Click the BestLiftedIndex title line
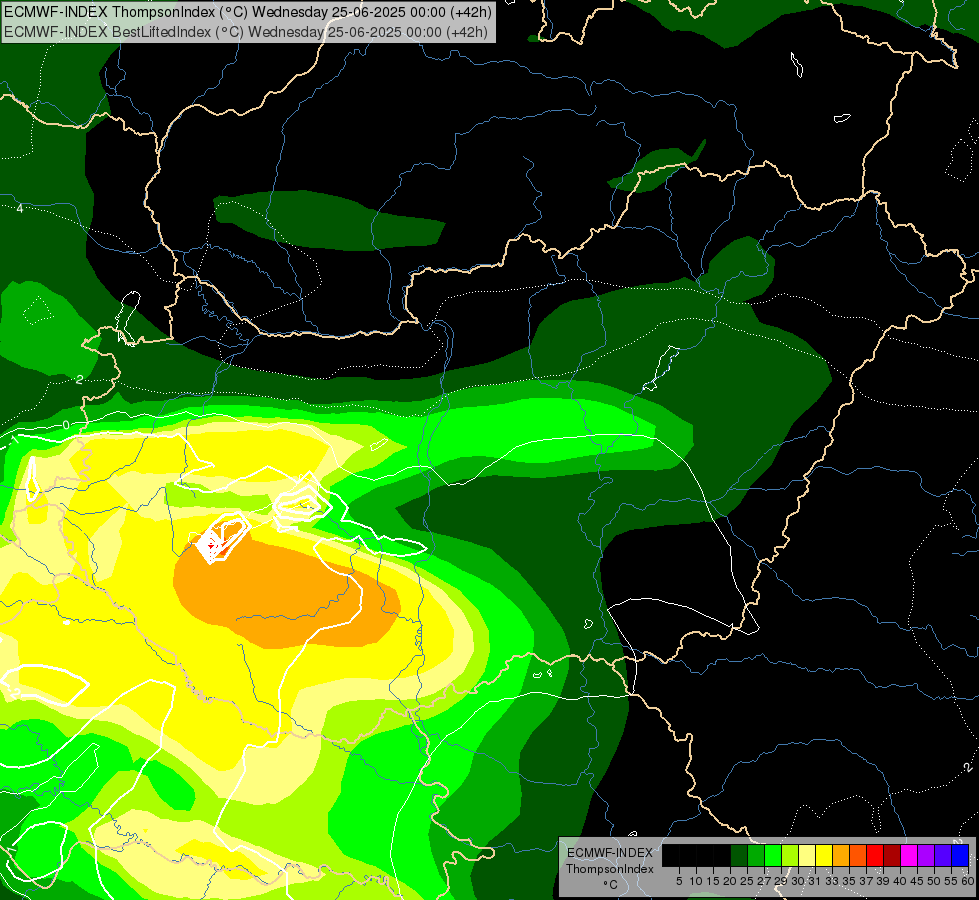 [246, 32]
